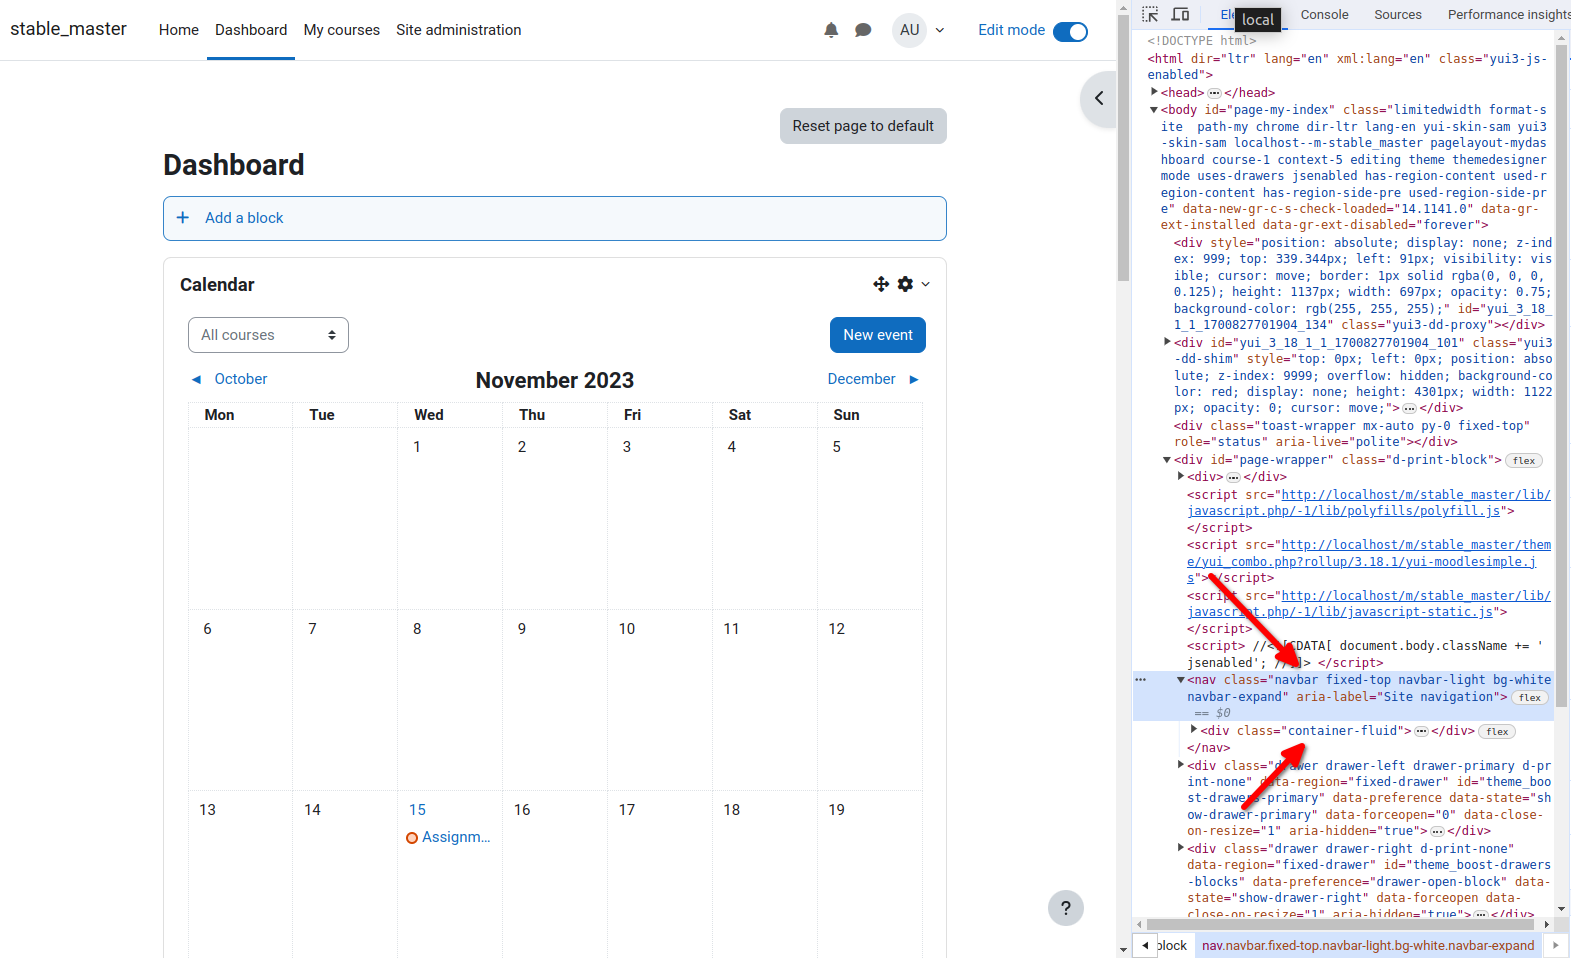Open the Dashboard menu item
This screenshot has width=1571, height=959.
(x=251, y=30)
